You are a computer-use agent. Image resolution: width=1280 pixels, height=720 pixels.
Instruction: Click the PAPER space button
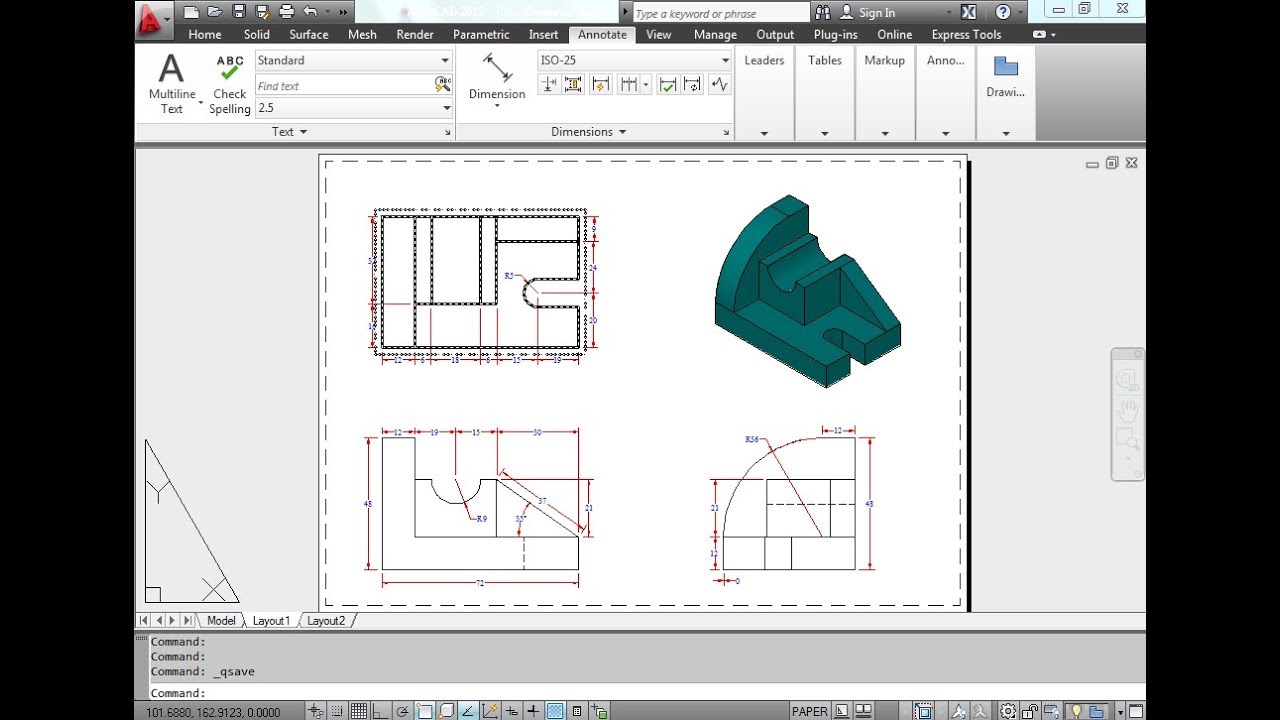[810, 712]
